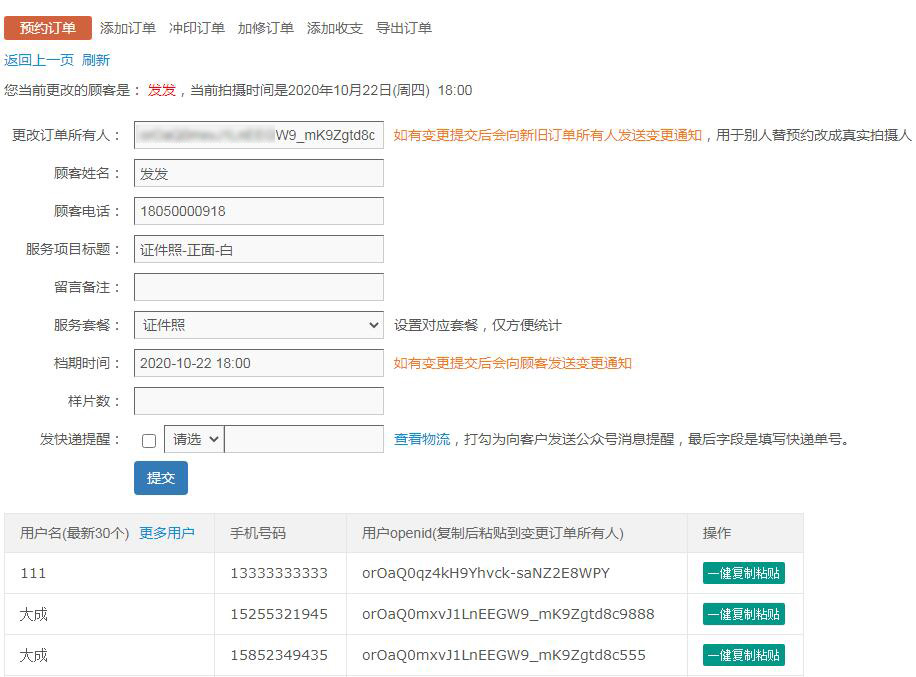916x677 pixels.
Task: Open the 请选 courier dropdown
Action: click(194, 439)
